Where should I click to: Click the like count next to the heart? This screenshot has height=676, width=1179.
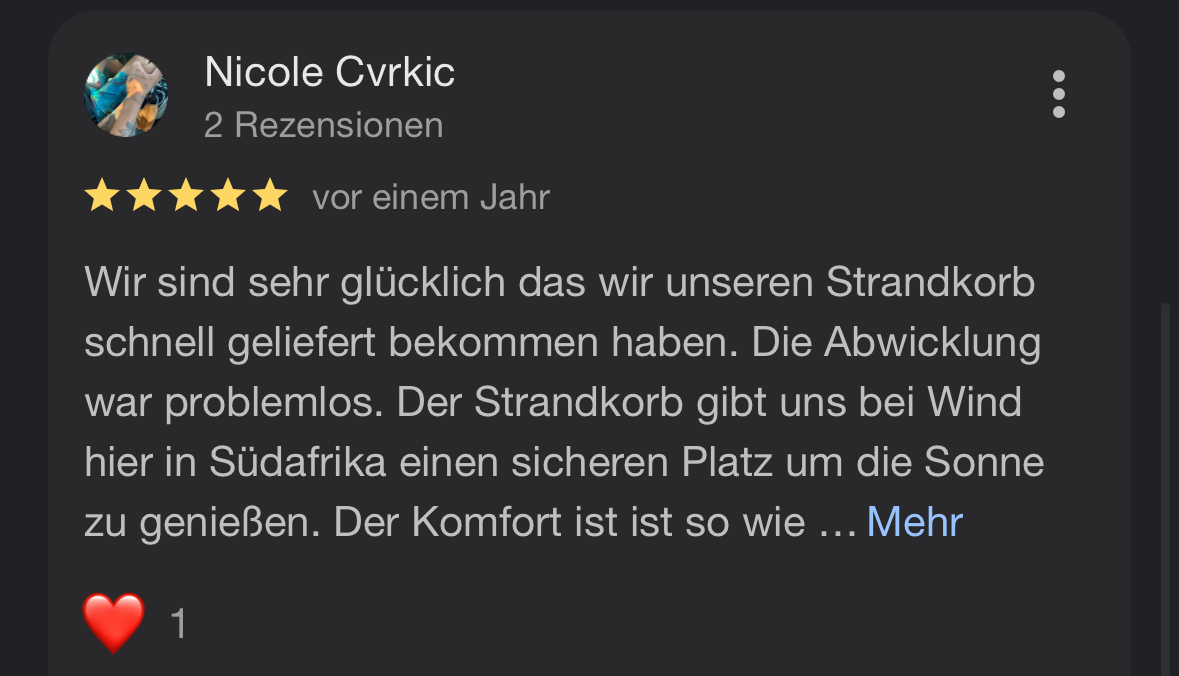pos(179,624)
